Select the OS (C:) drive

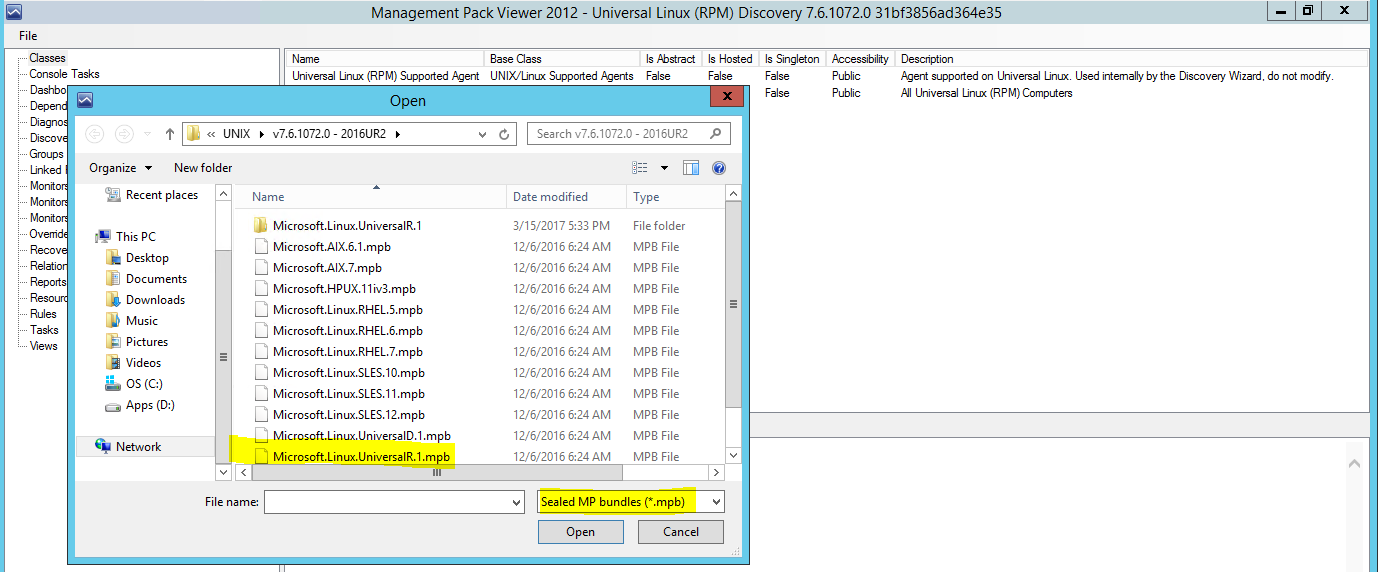[x=134, y=384]
